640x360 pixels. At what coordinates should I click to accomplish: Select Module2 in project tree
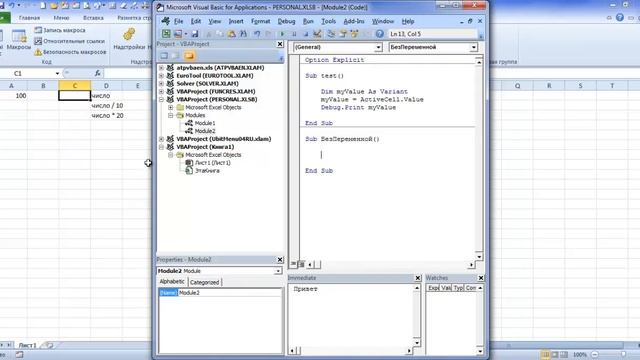tap(205, 131)
